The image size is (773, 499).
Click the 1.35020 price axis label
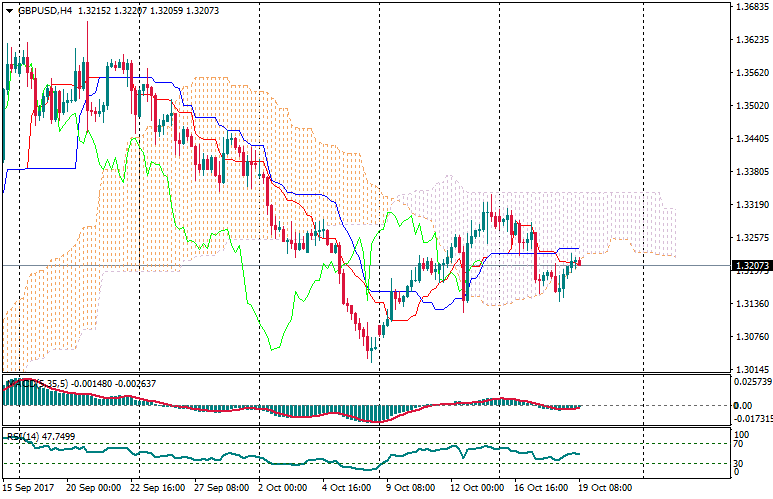[x=751, y=106]
